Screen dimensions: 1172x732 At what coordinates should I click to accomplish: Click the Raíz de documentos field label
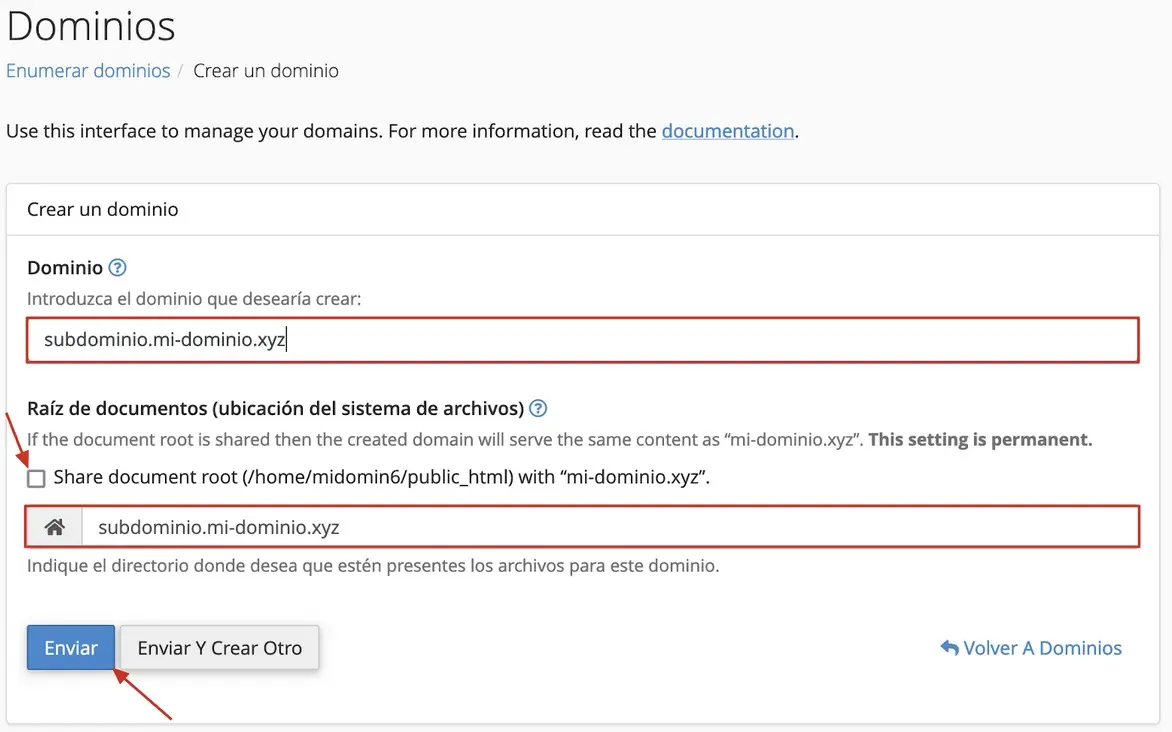click(x=275, y=408)
